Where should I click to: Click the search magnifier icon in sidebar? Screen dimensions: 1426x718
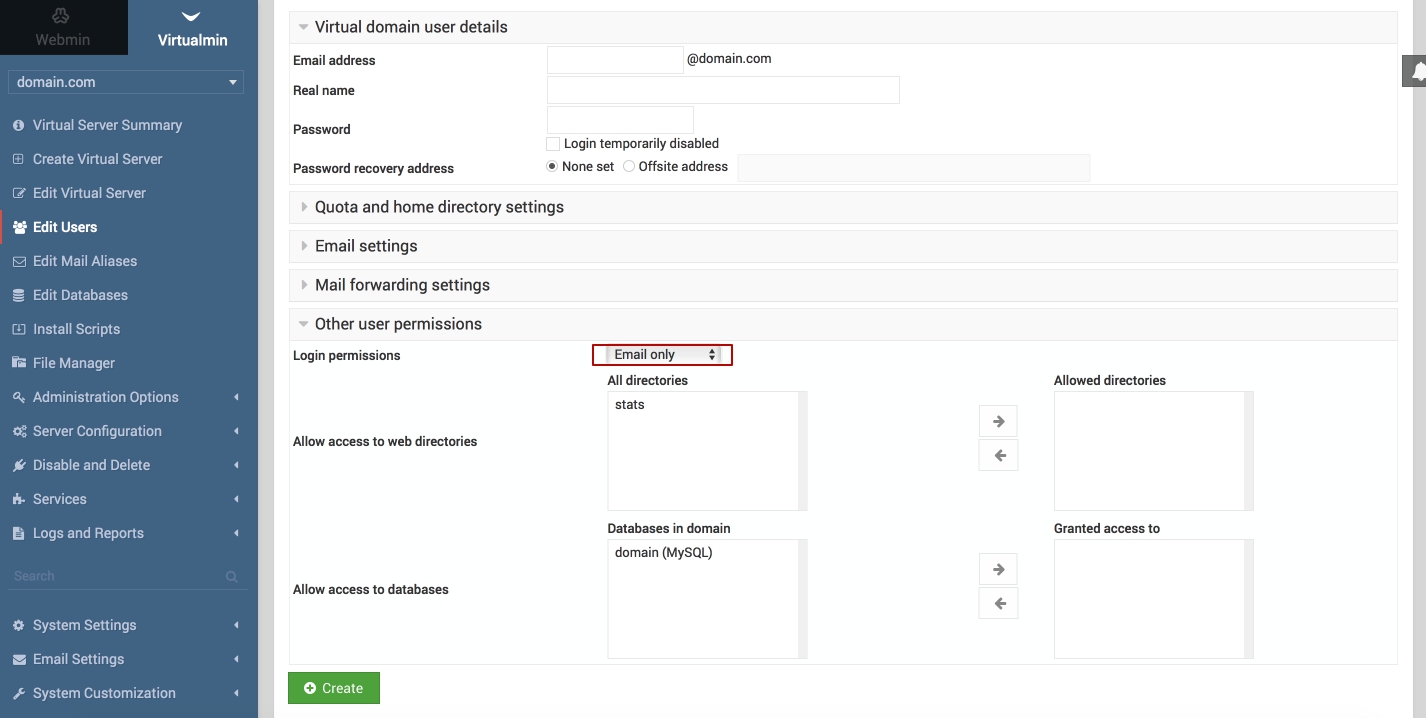[232, 577]
